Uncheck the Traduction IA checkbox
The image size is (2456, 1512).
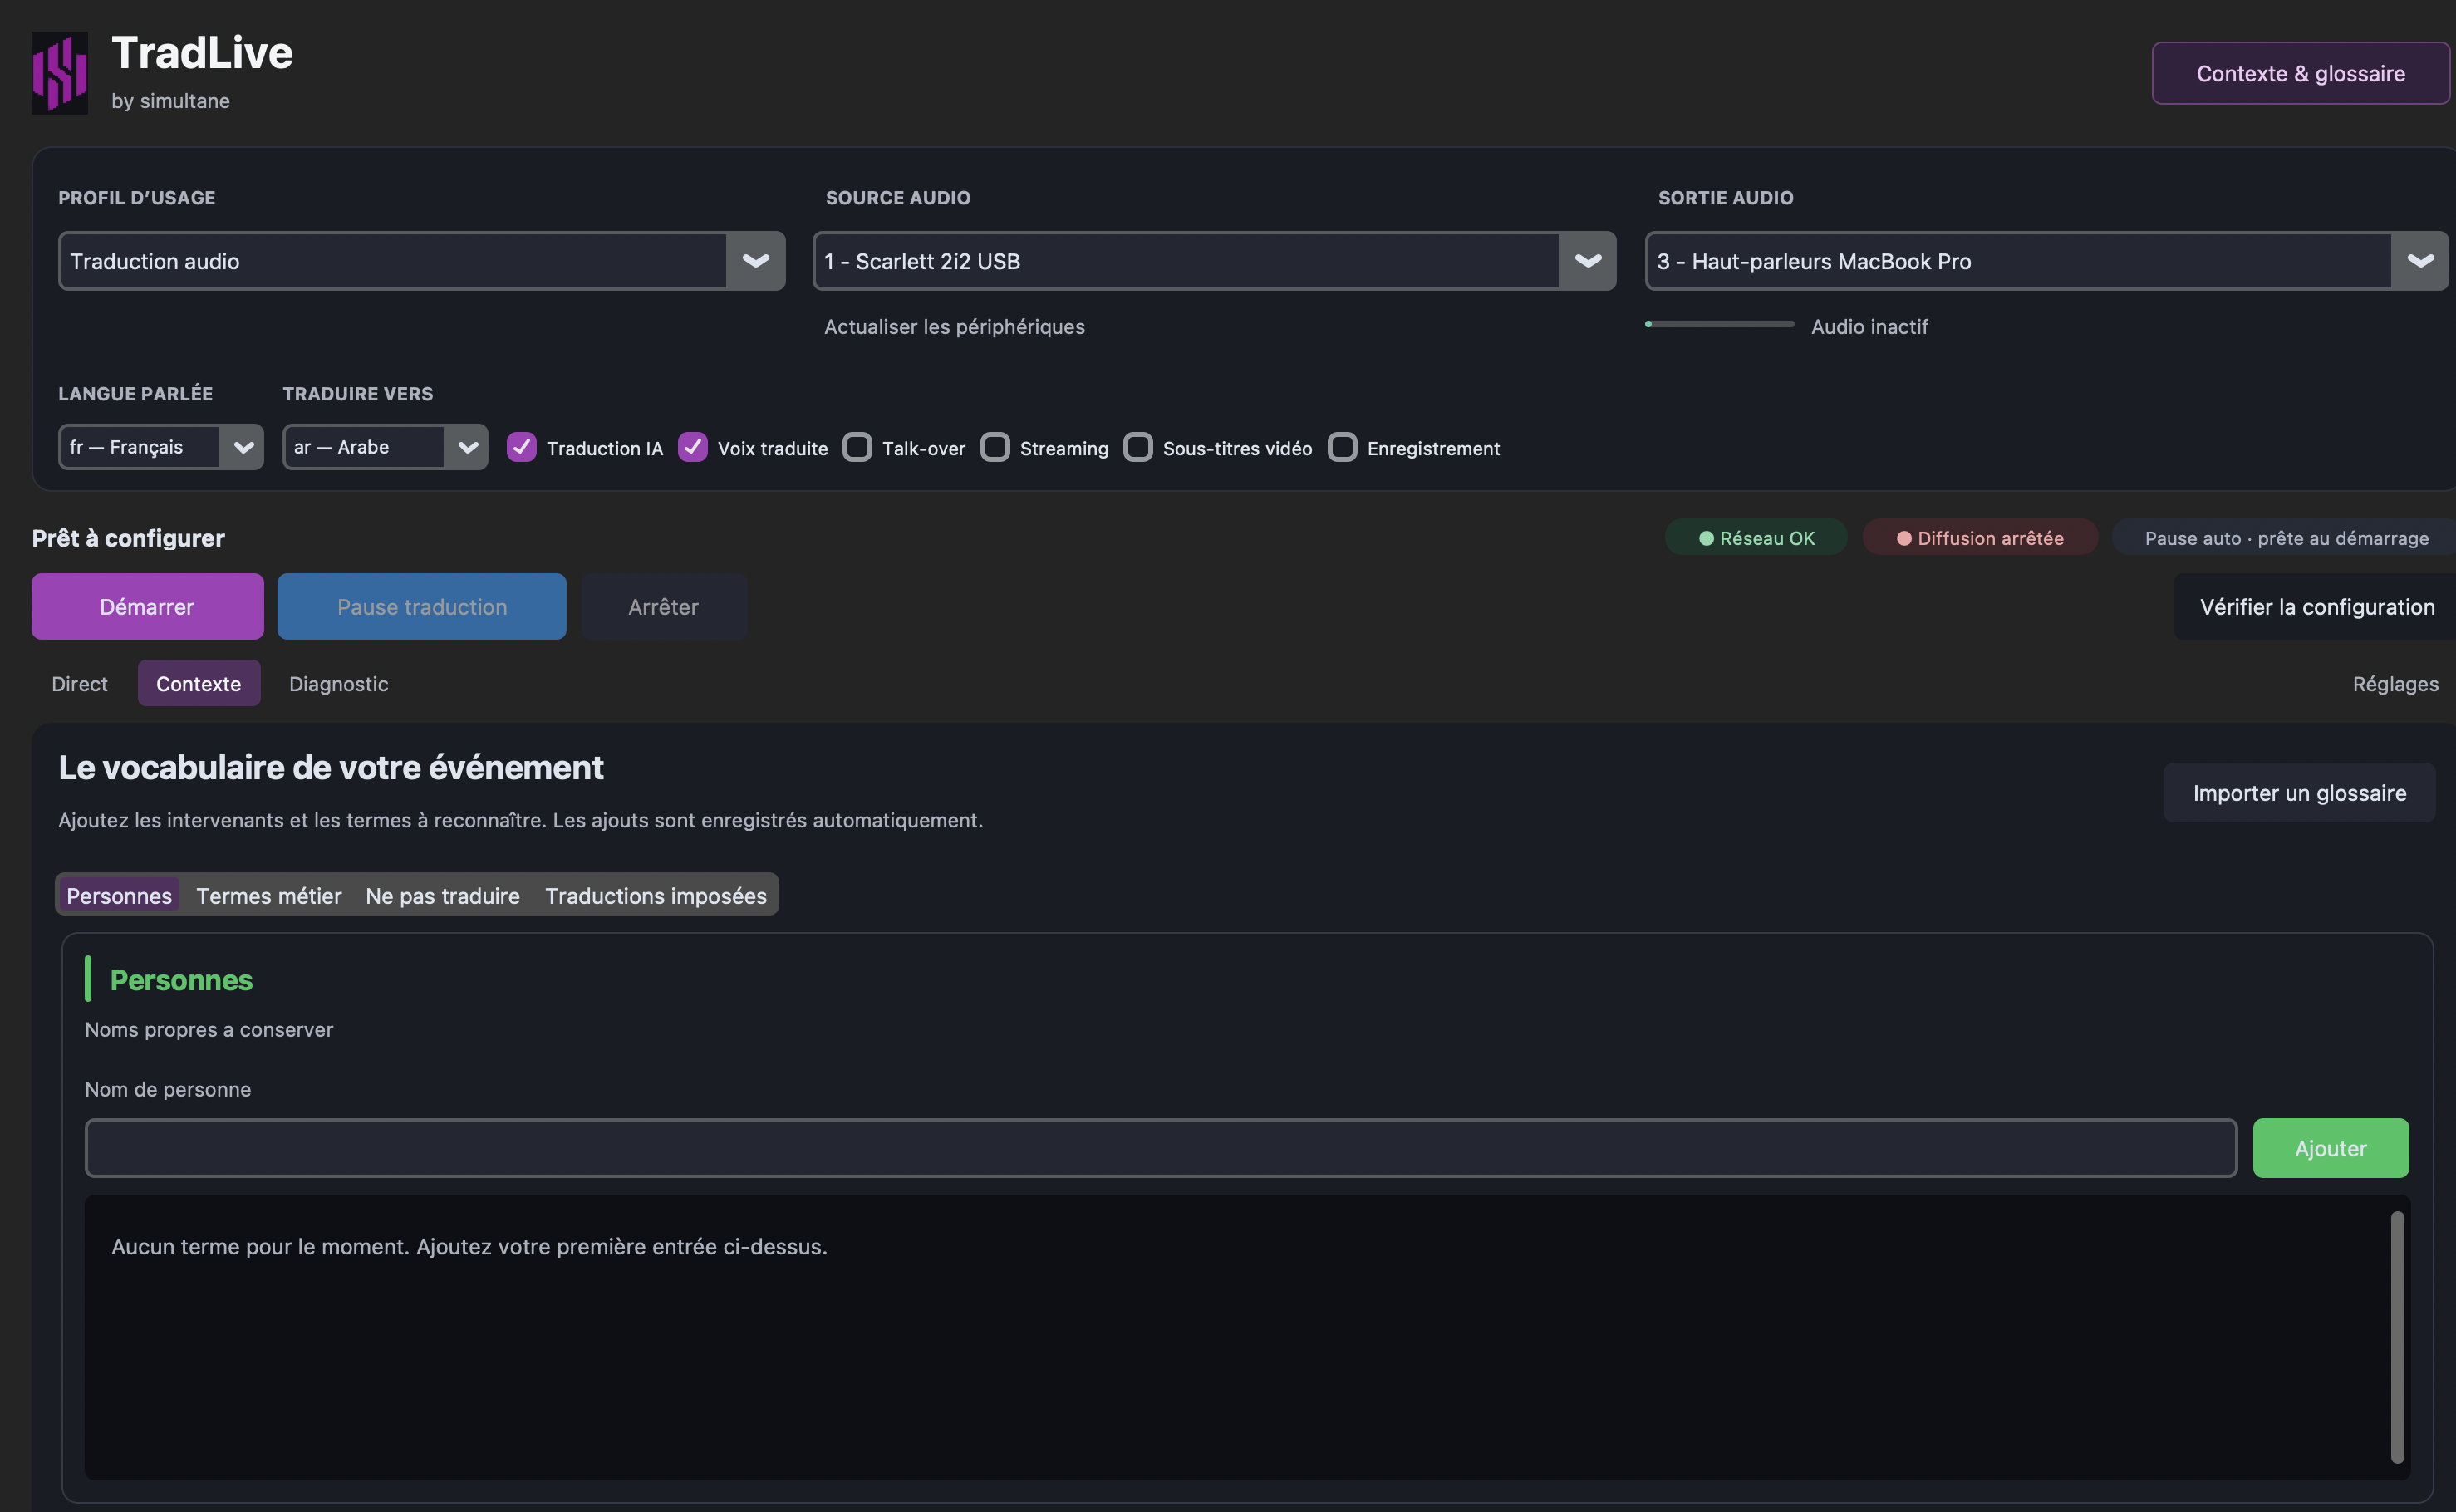pyautogui.click(x=522, y=447)
